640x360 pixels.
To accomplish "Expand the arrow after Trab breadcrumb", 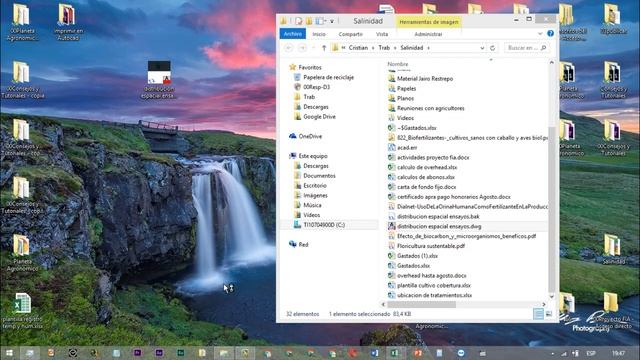I will [395, 48].
